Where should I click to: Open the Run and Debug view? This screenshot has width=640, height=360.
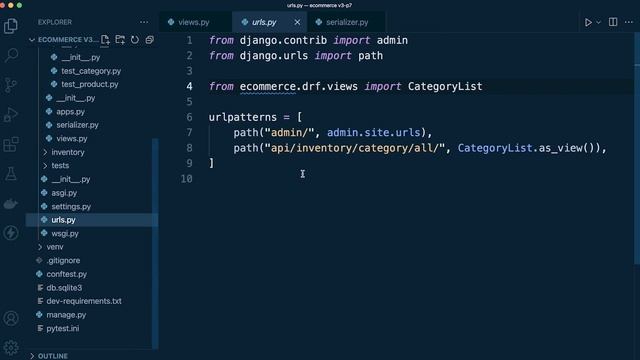[11, 115]
